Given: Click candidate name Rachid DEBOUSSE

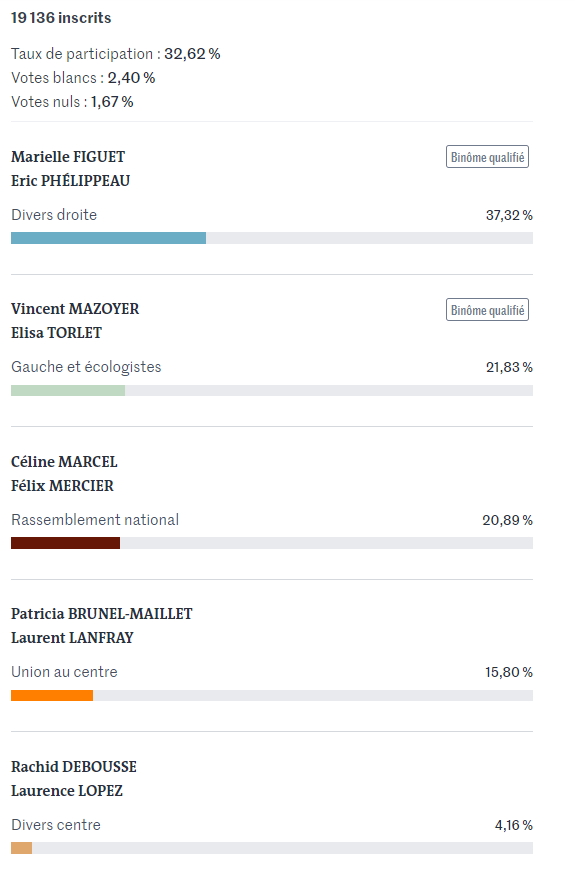Looking at the screenshot, I should (74, 766).
